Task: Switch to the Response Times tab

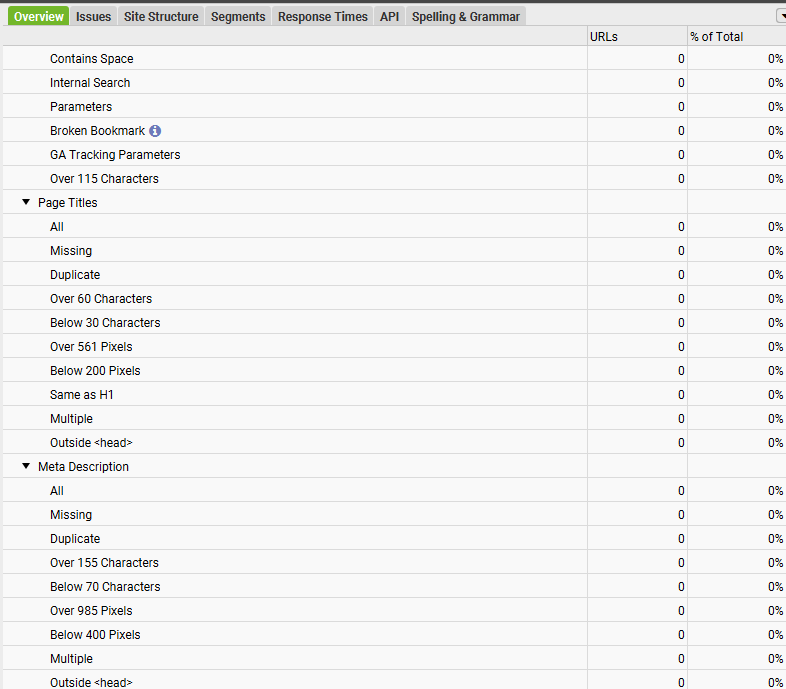Action: point(323,17)
